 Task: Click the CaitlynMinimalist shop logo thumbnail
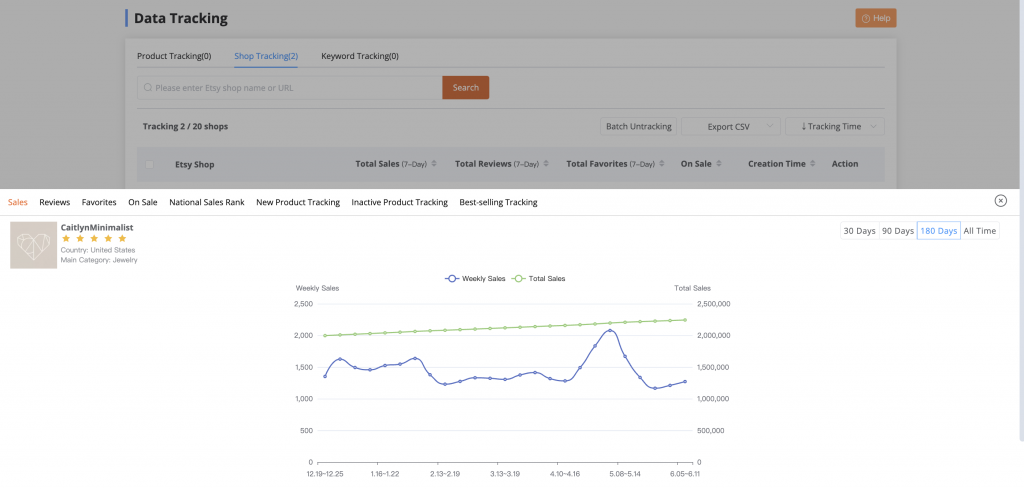34,245
